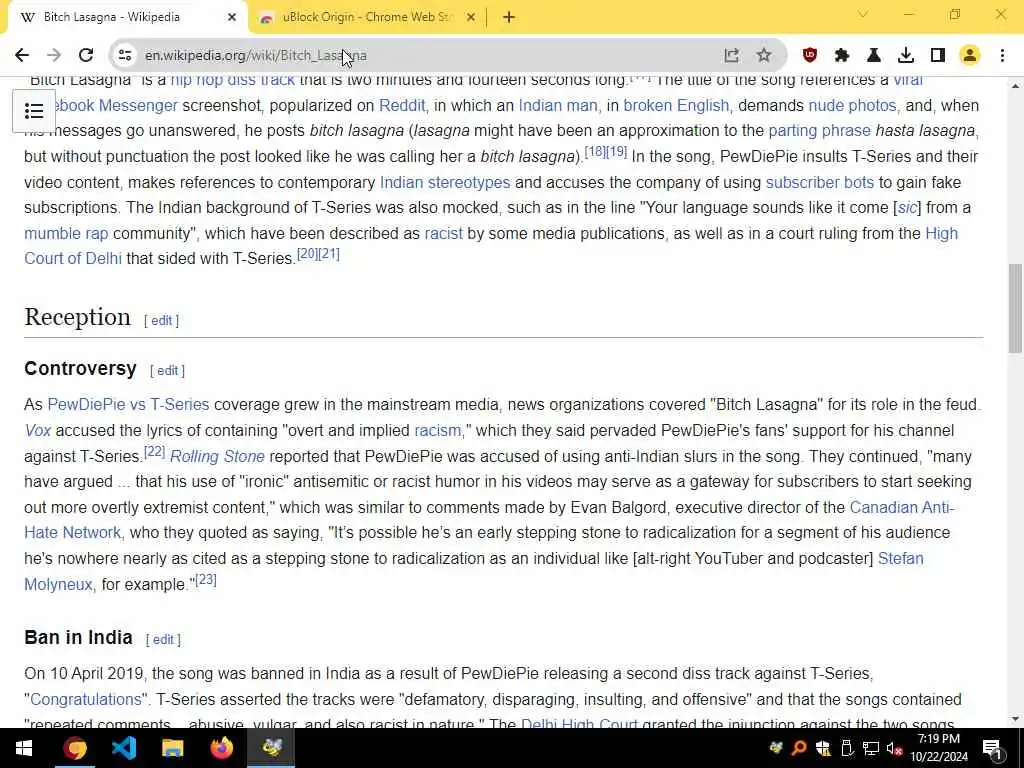
Task: Open citation 20
Action: pyautogui.click(x=307, y=253)
